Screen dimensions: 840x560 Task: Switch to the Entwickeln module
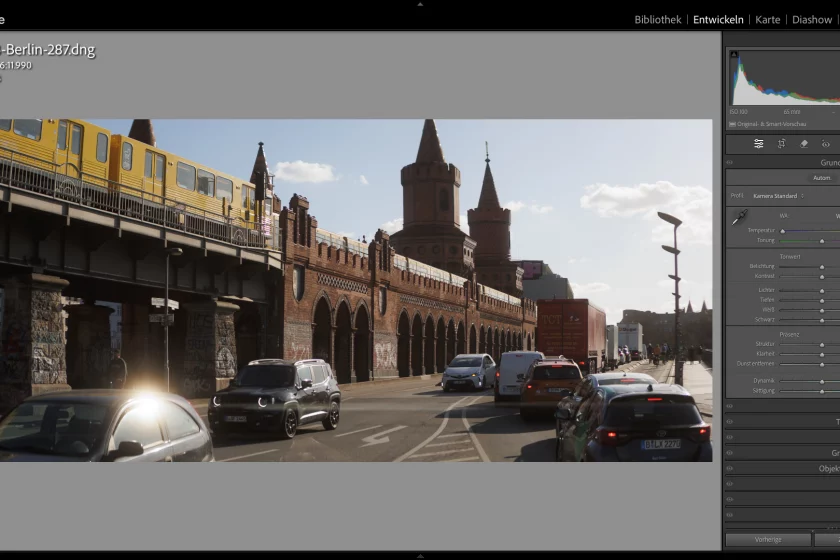(x=718, y=20)
